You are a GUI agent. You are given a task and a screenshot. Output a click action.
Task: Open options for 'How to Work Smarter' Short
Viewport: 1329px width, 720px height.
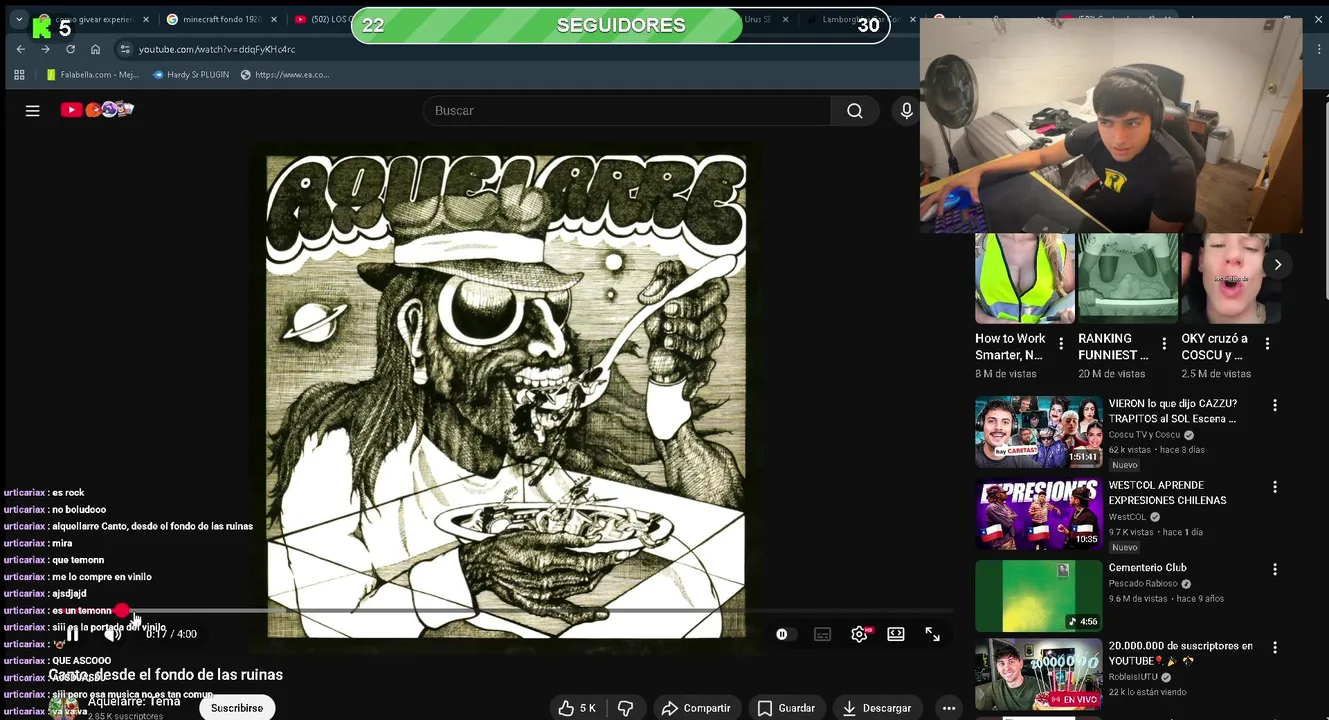[x=1061, y=344]
